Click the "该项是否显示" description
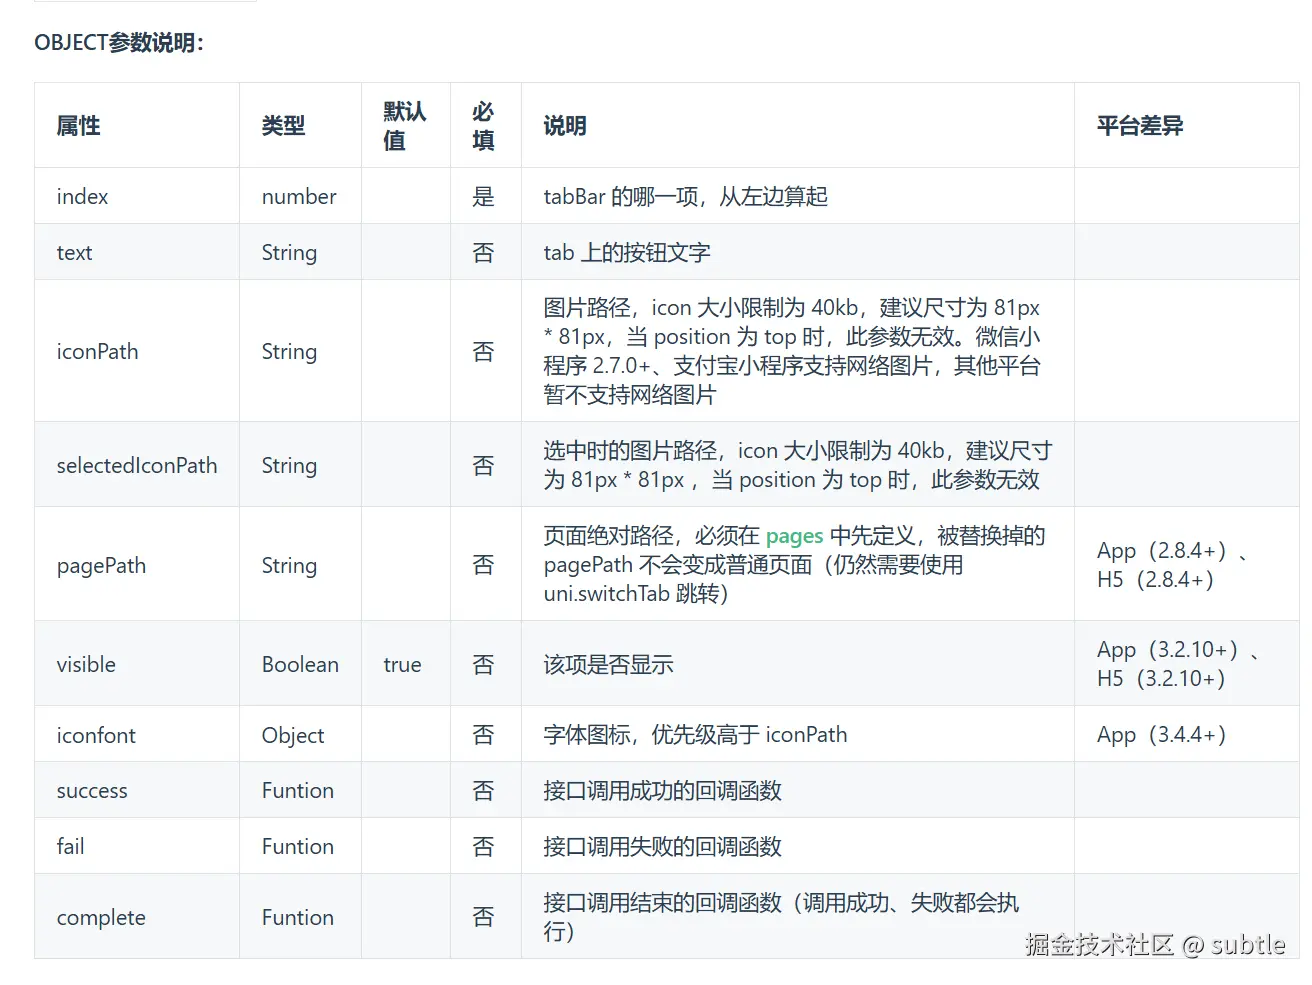This screenshot has height=985, width=1312. pos(609,665)
